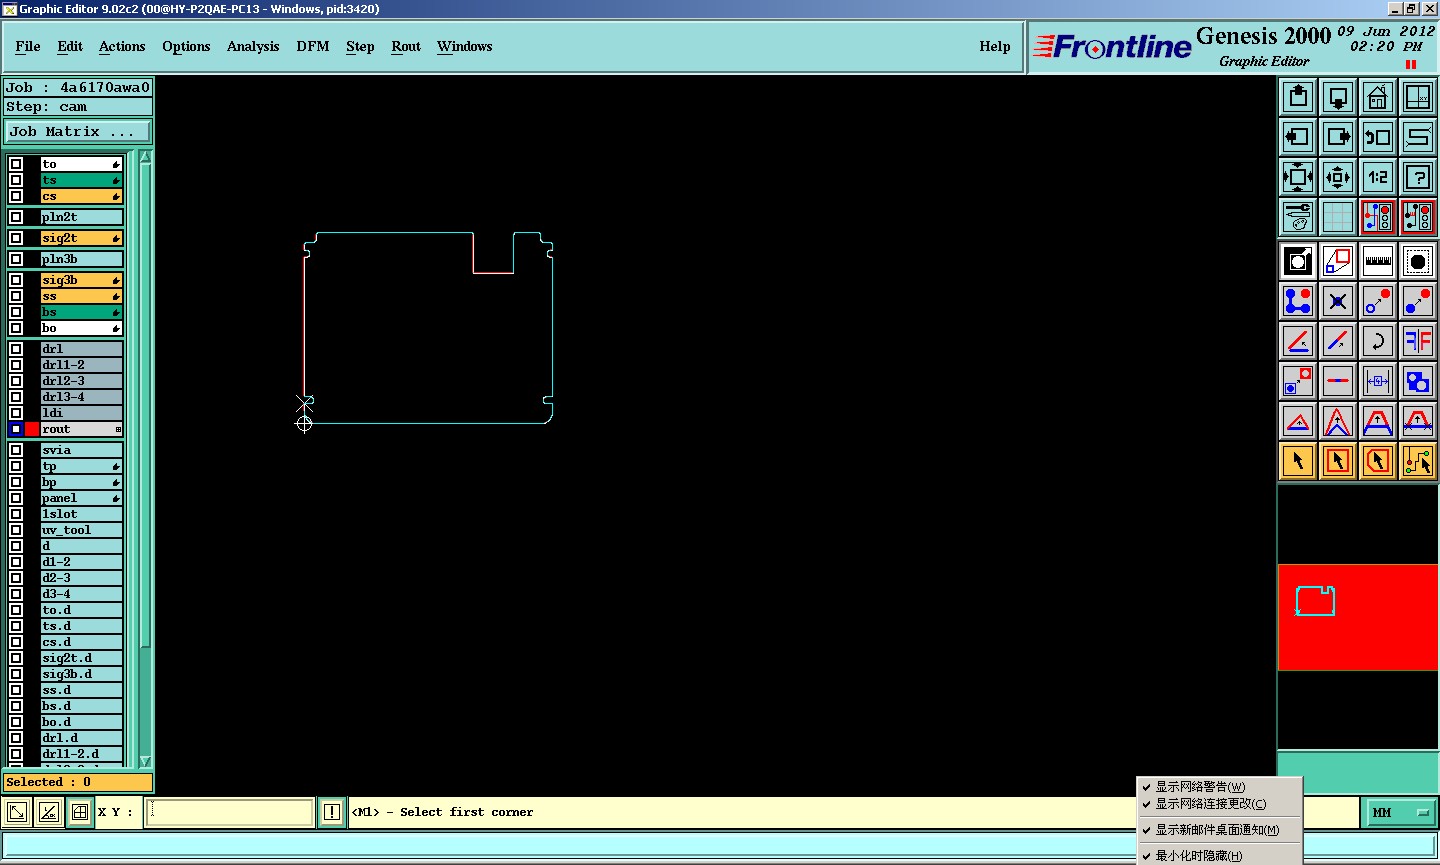Toggle the checkbox for layer pln2t
Image resolution: width=1440 pixels, height=865 pixels.
click(16, 217)
